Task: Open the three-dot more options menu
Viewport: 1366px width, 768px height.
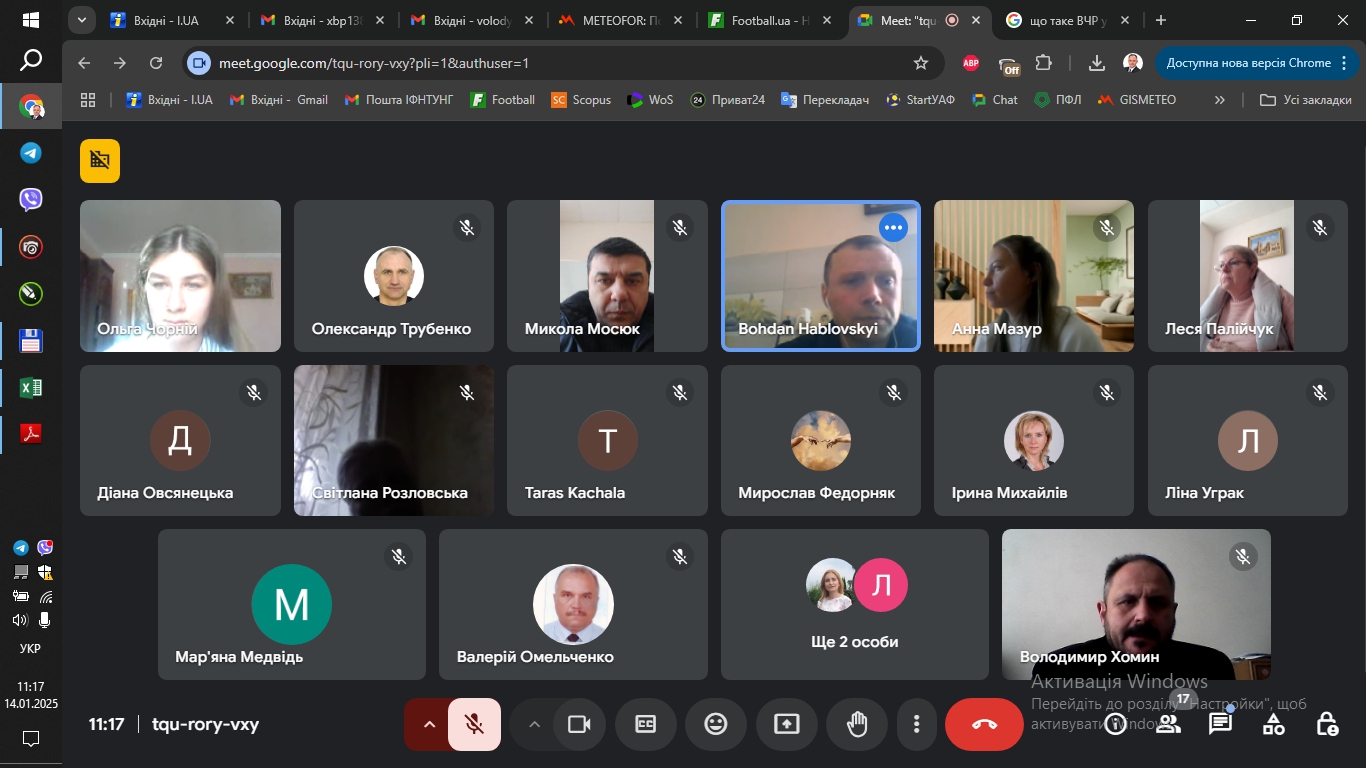Action: pyautogui.click(x=916, y=724)
